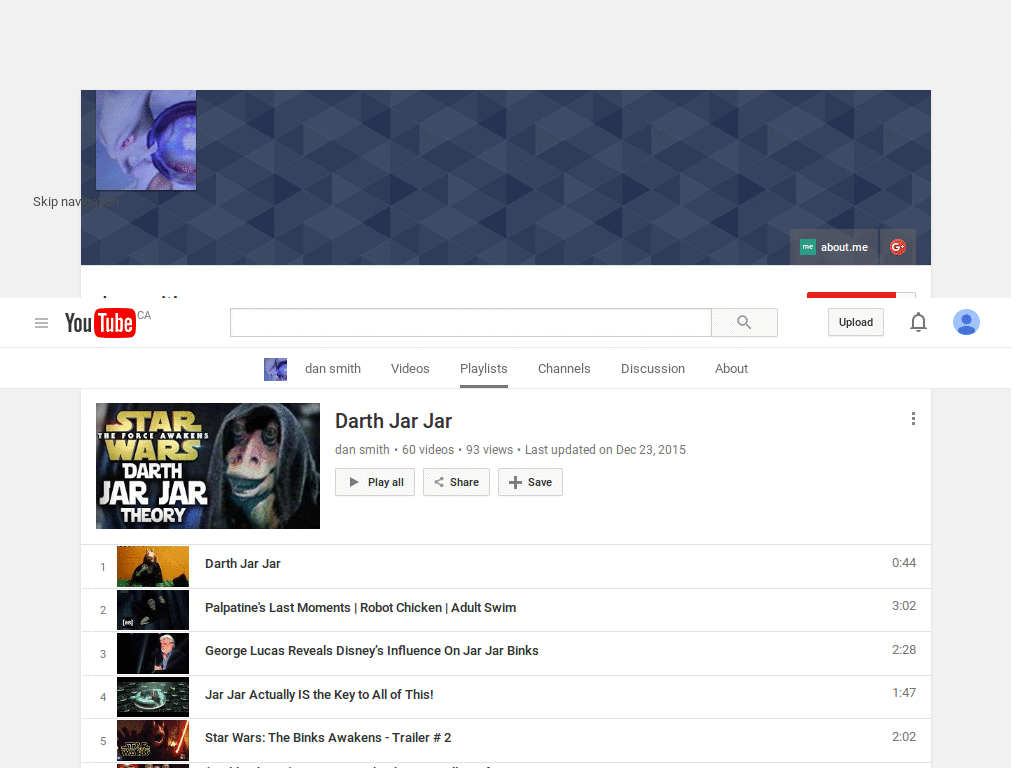The image size is (1024, 768).
Task: Click the 3:02 duration text
Action: [x=904, y=606]
